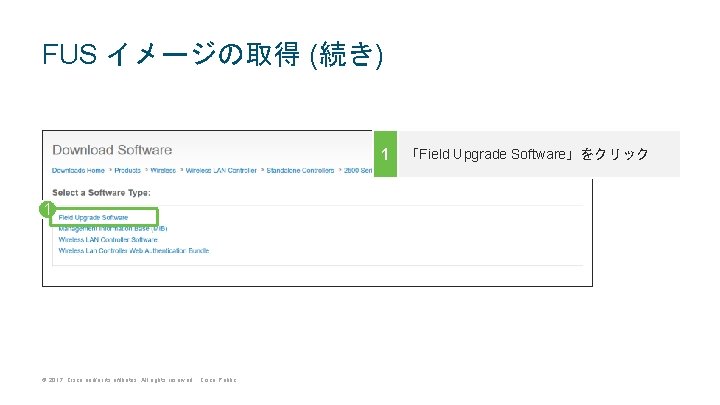Select the Wireless breadcrumb link

point(163,170)
